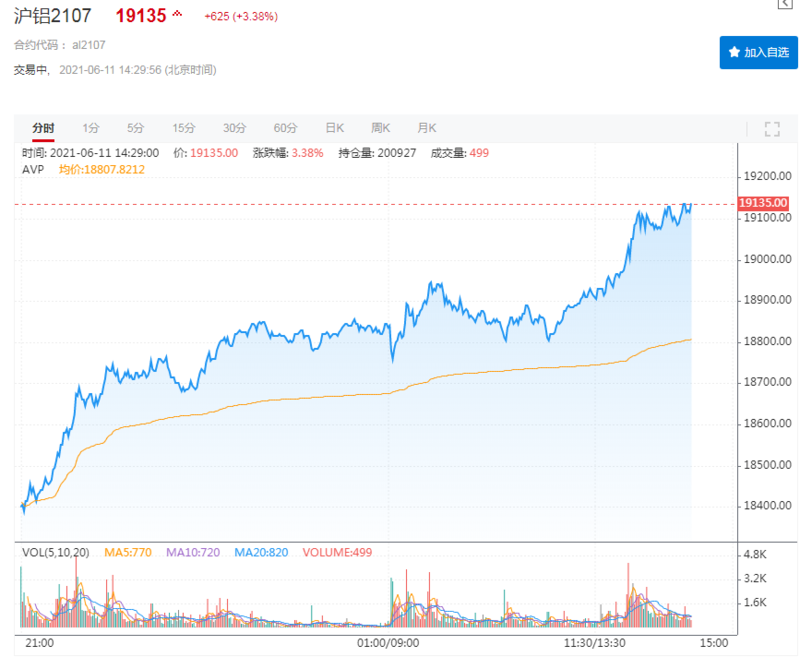
Task: Open the 日K daily candlestick tab
Action: click(335, 128)
